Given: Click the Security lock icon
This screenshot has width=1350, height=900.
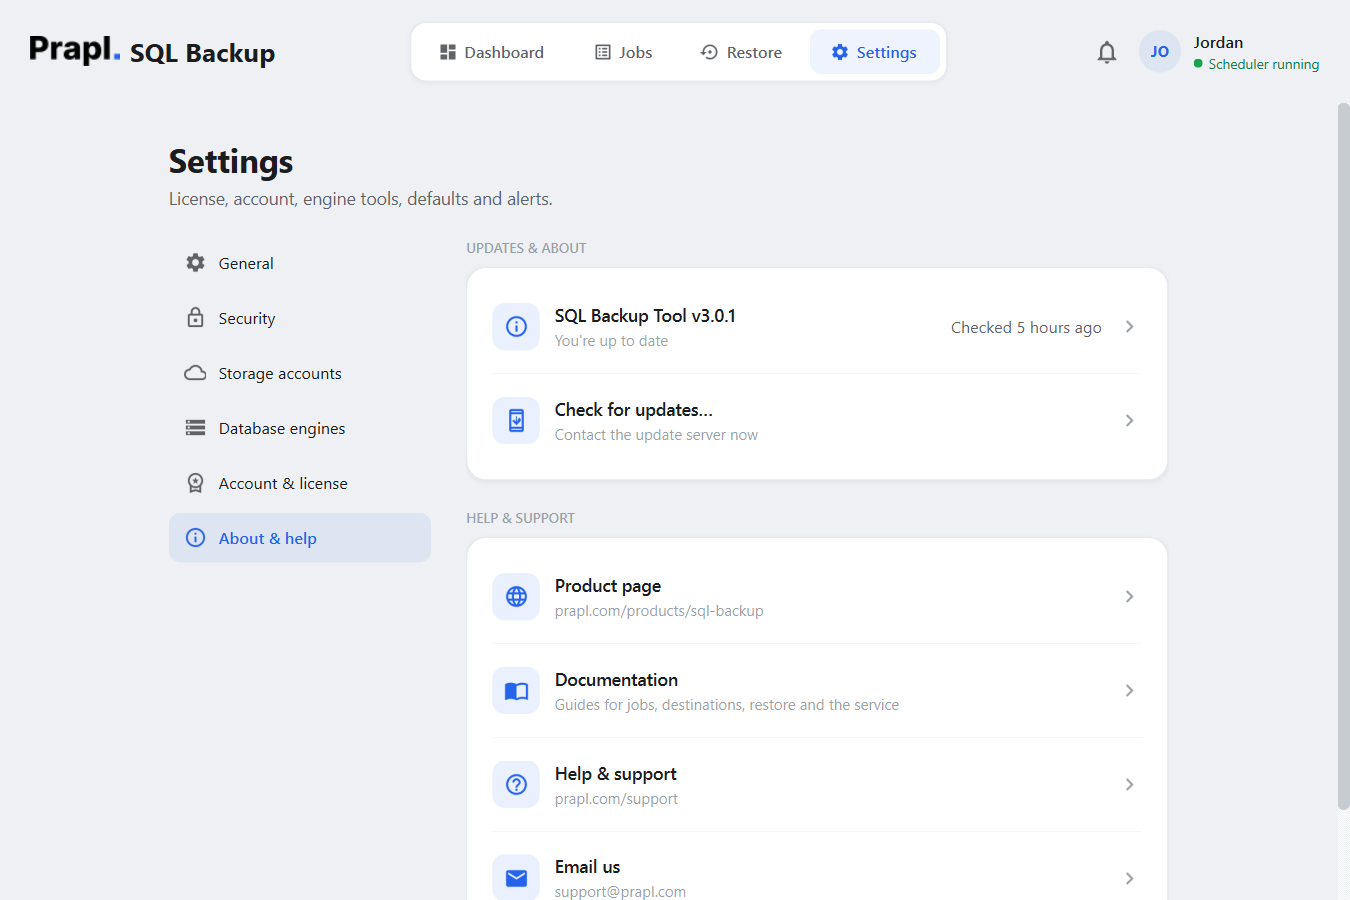Looking at the screenshot, I should point(195,317).
